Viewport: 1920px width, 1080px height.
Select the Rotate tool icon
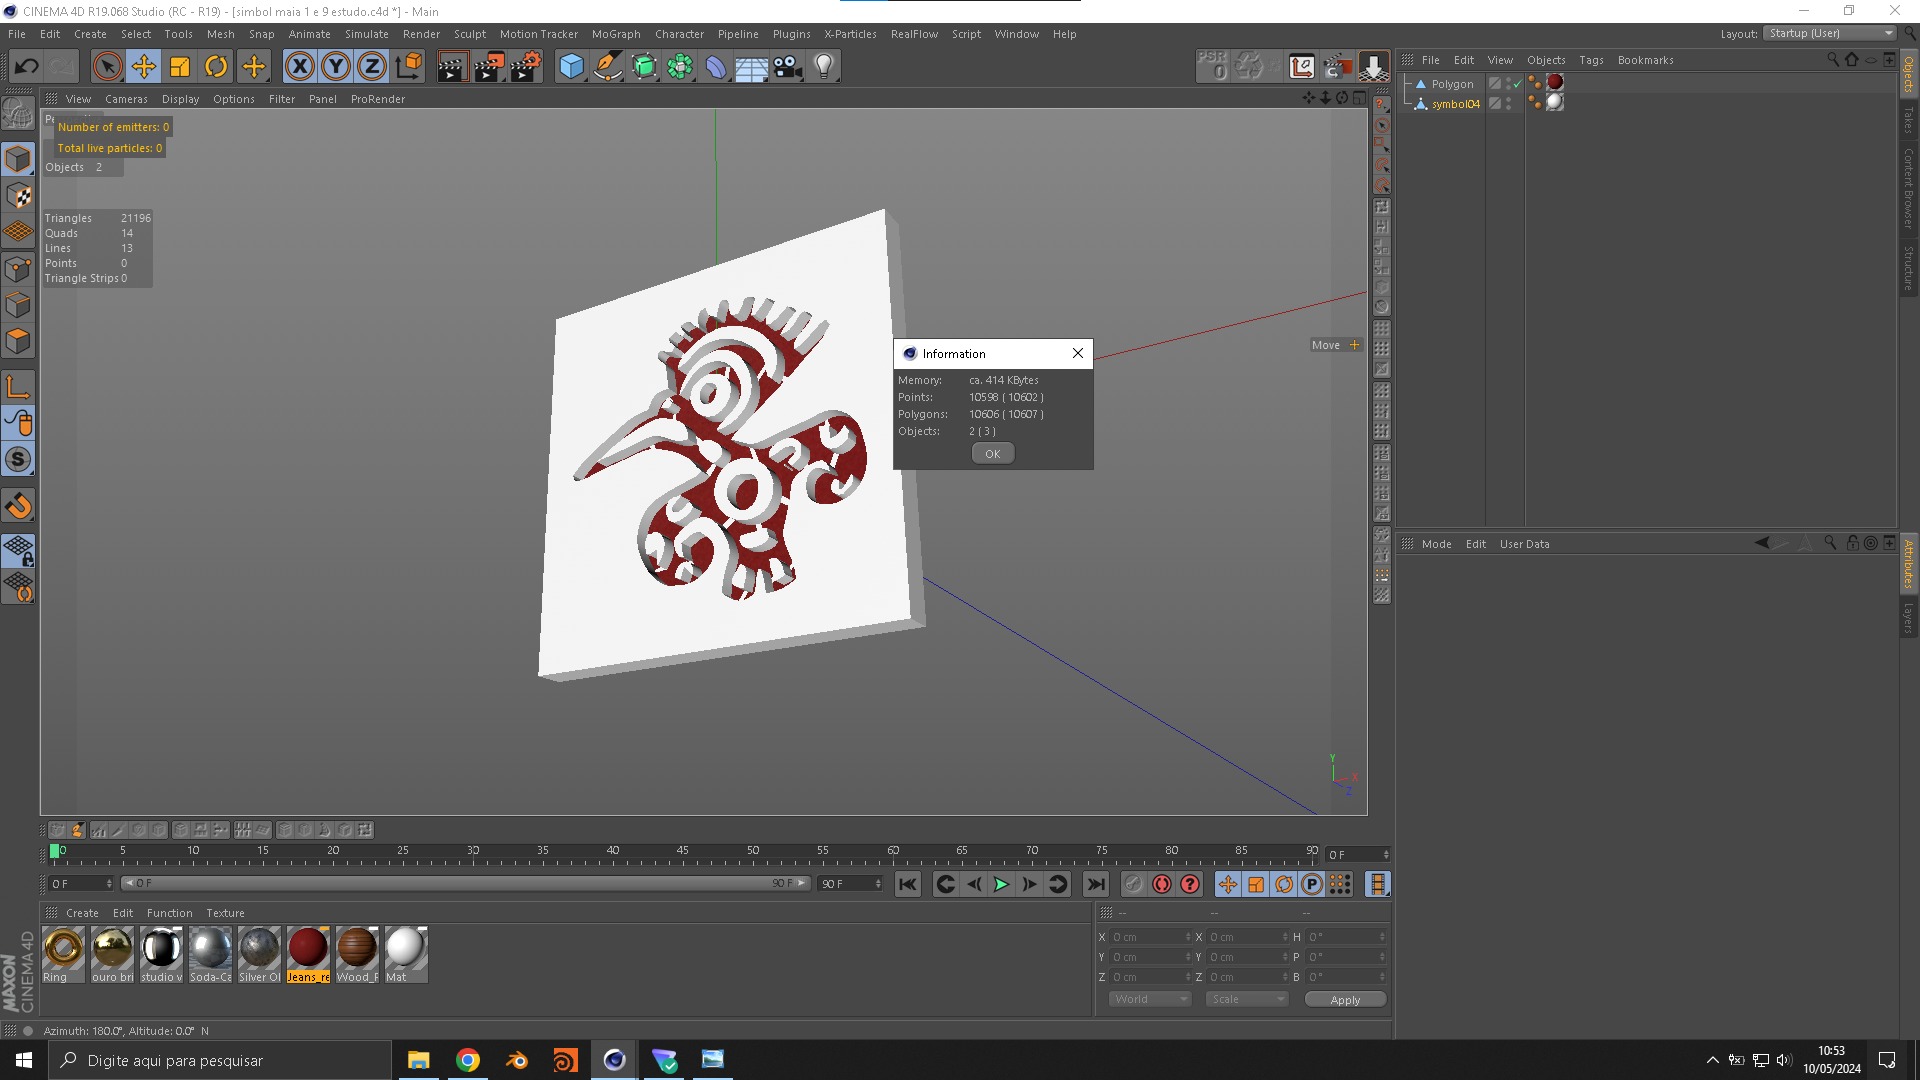click(x=216, y=67)
